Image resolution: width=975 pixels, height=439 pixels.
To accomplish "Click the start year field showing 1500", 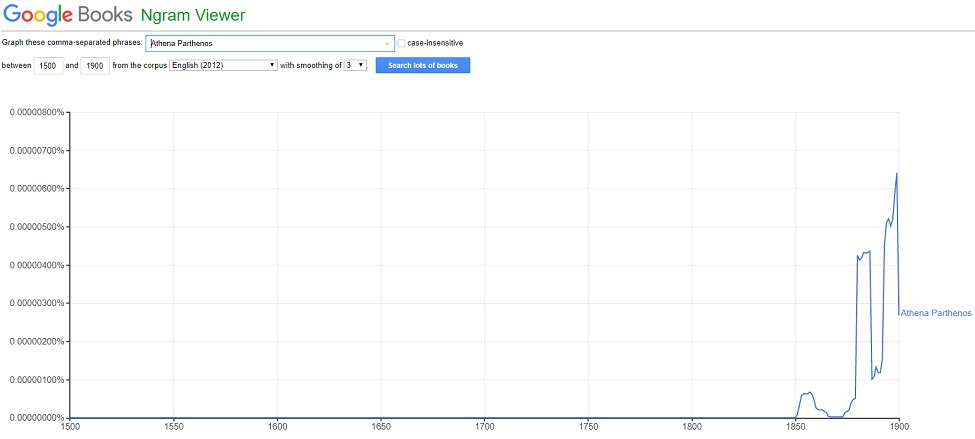I will [x=49, y=66].
